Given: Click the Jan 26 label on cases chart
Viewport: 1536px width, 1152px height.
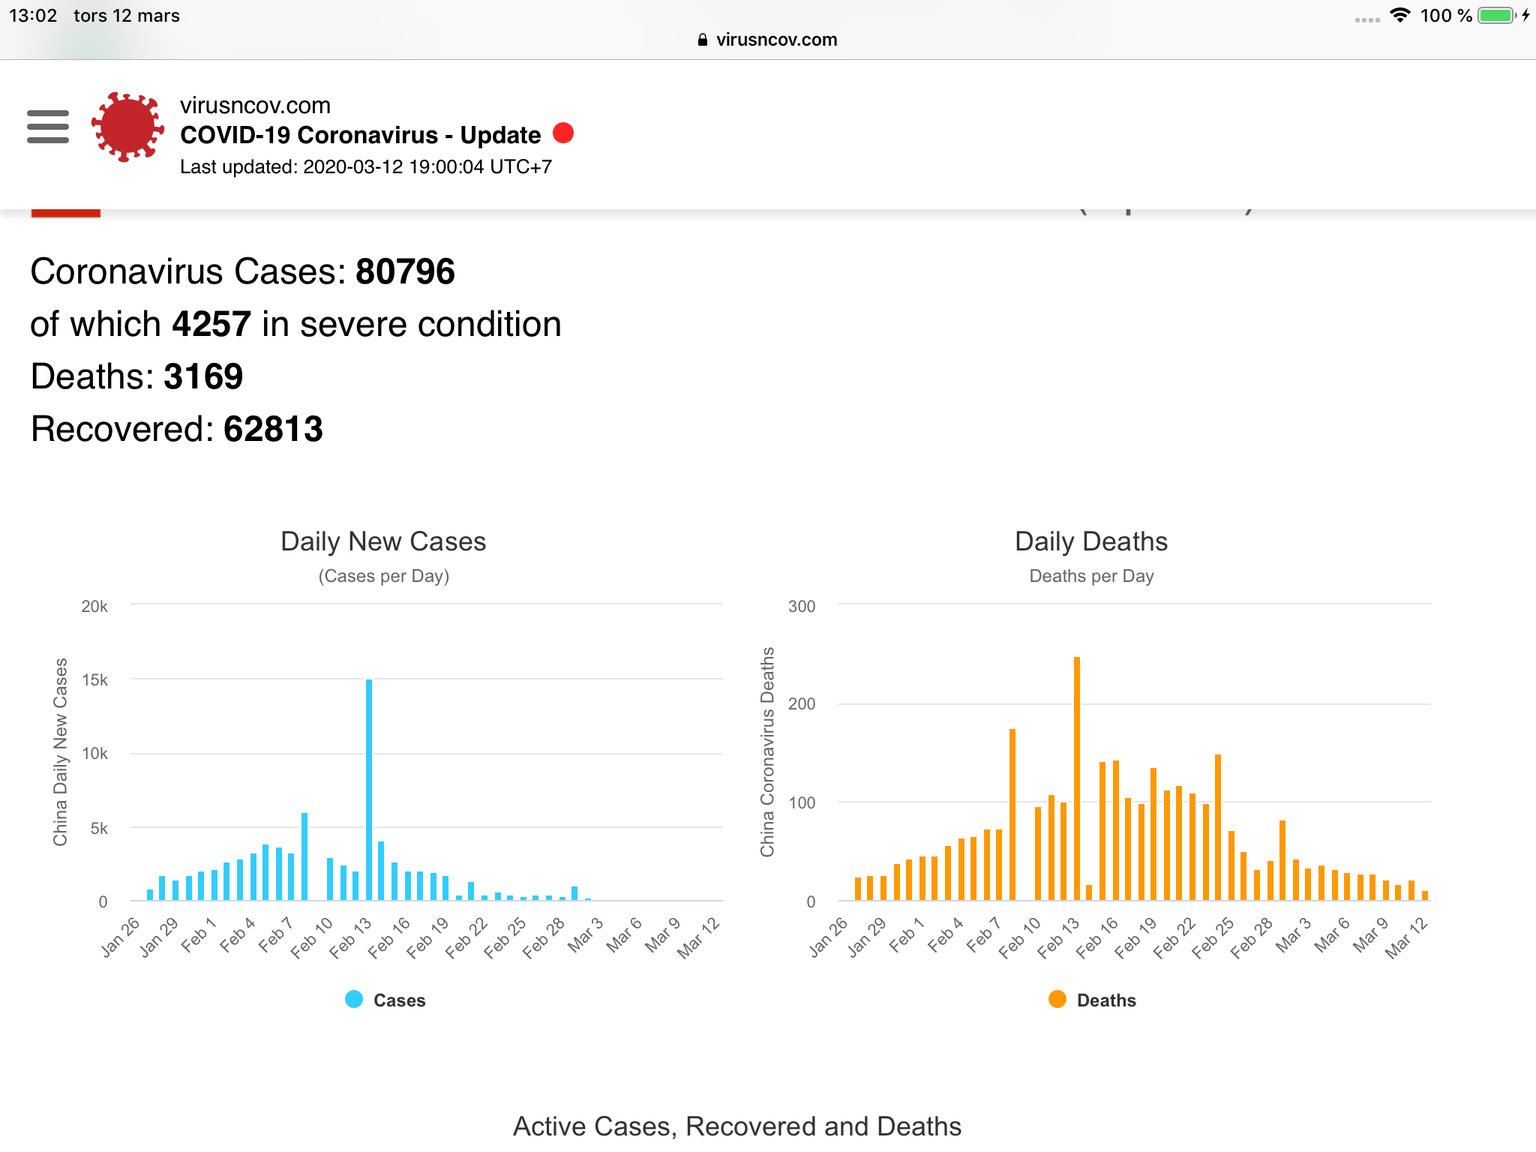Looking at the screenshot, I should (121, 937).
